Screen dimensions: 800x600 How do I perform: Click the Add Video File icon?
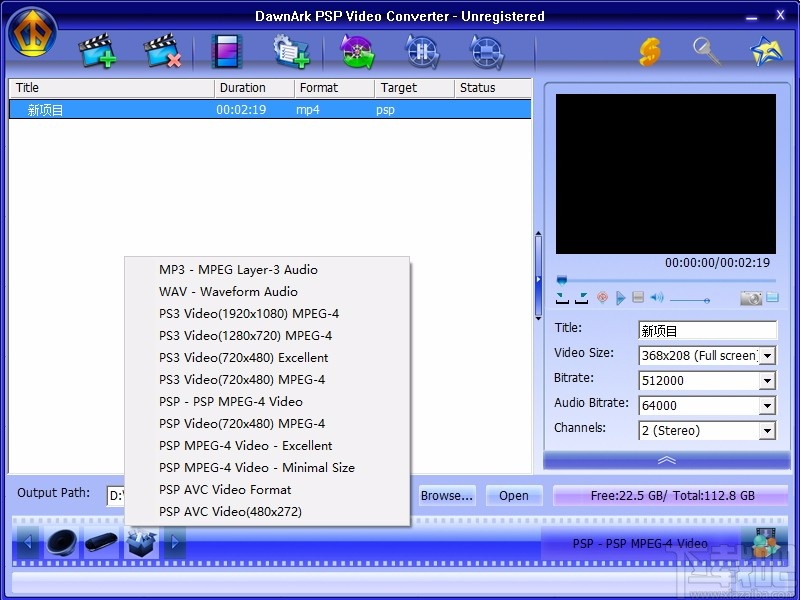[x=95, y=50]
